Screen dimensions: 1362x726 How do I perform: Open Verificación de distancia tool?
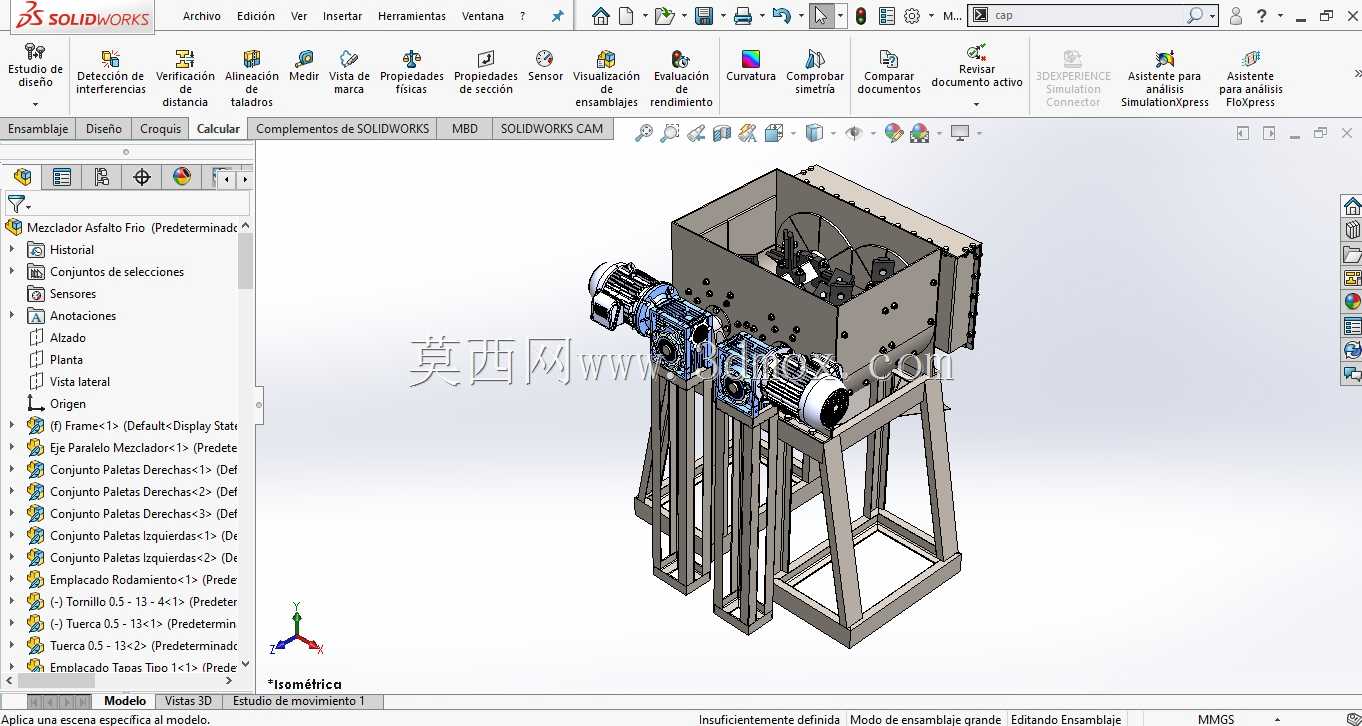[185, 78]
